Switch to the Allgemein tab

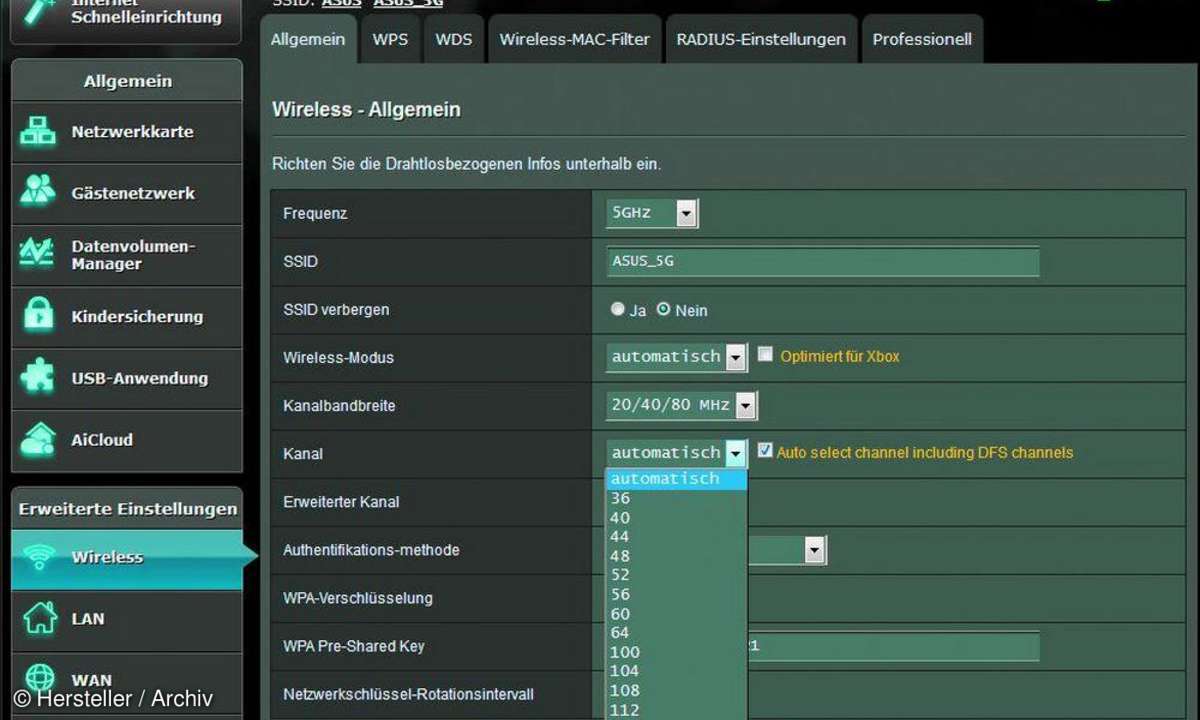pyautogui.click(x=308, y=40)
